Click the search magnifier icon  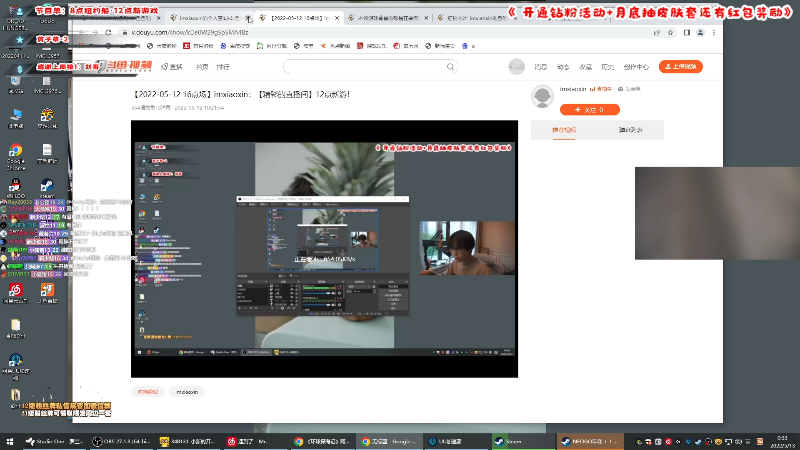450,67
